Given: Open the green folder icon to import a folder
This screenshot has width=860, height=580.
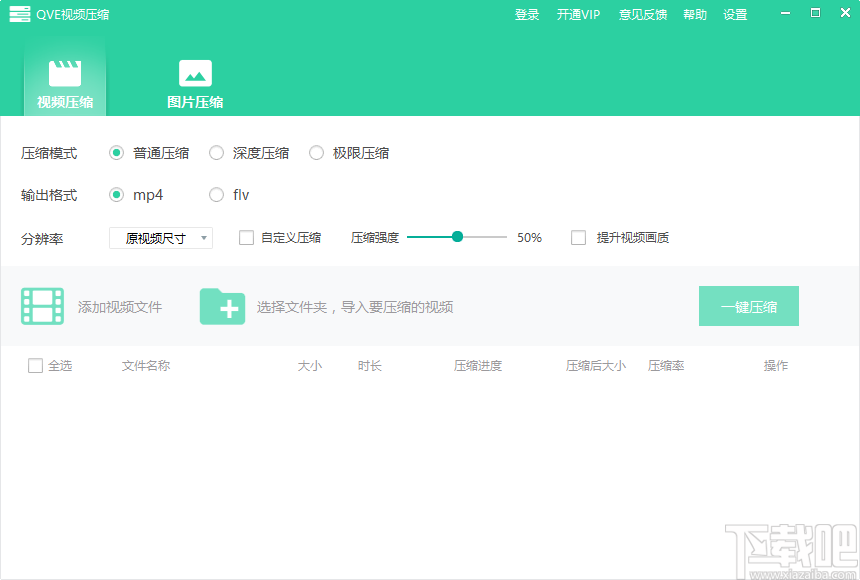Looking at the screenshot, I should pyautogui.click(x=222, y=307).
